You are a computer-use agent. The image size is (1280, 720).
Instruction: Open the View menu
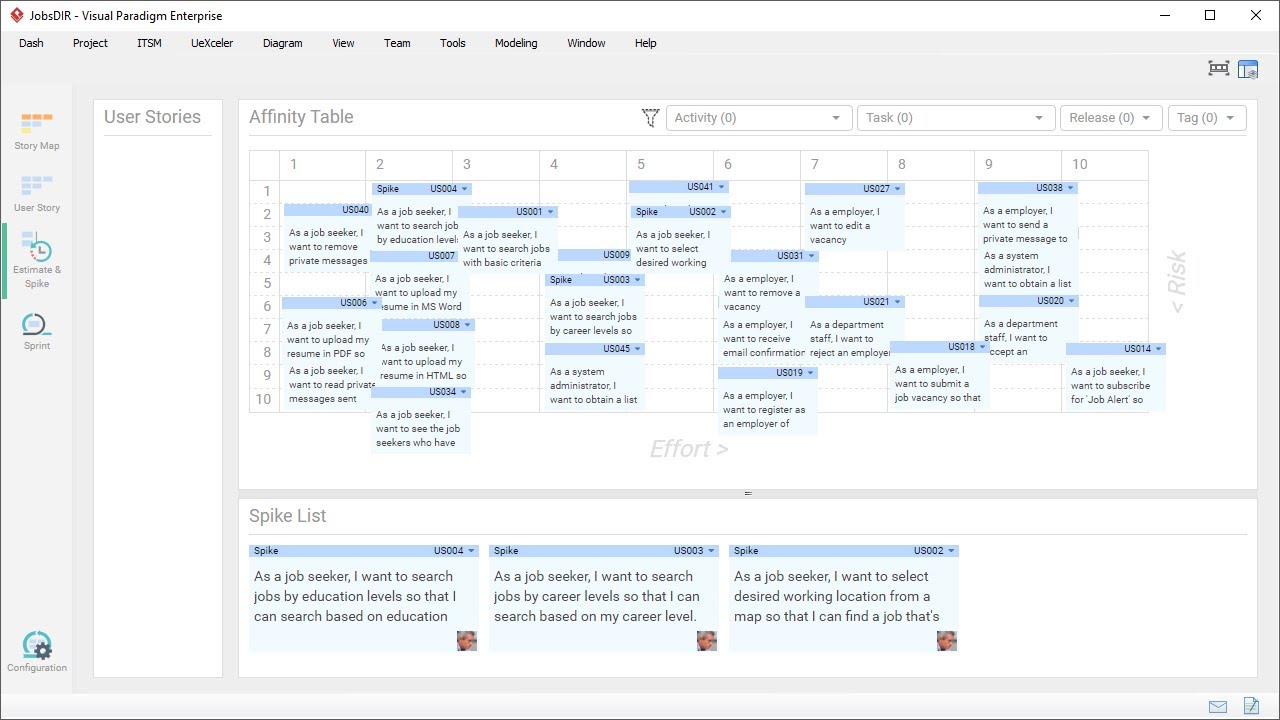343,43
